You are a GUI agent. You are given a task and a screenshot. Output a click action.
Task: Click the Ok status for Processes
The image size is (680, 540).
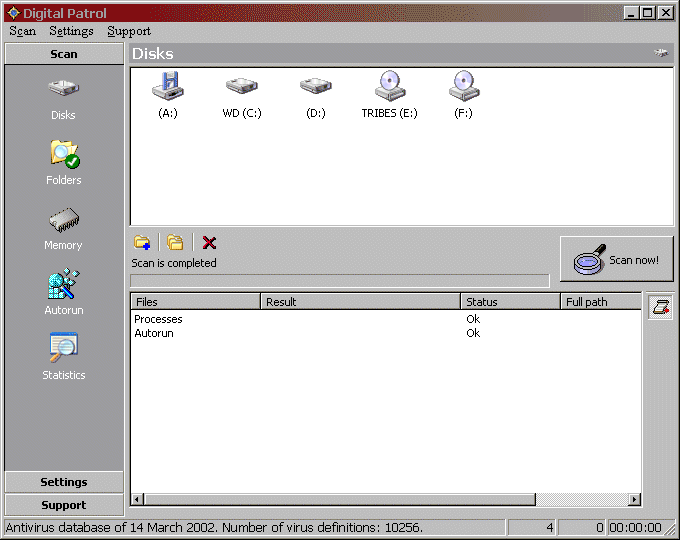473,319
